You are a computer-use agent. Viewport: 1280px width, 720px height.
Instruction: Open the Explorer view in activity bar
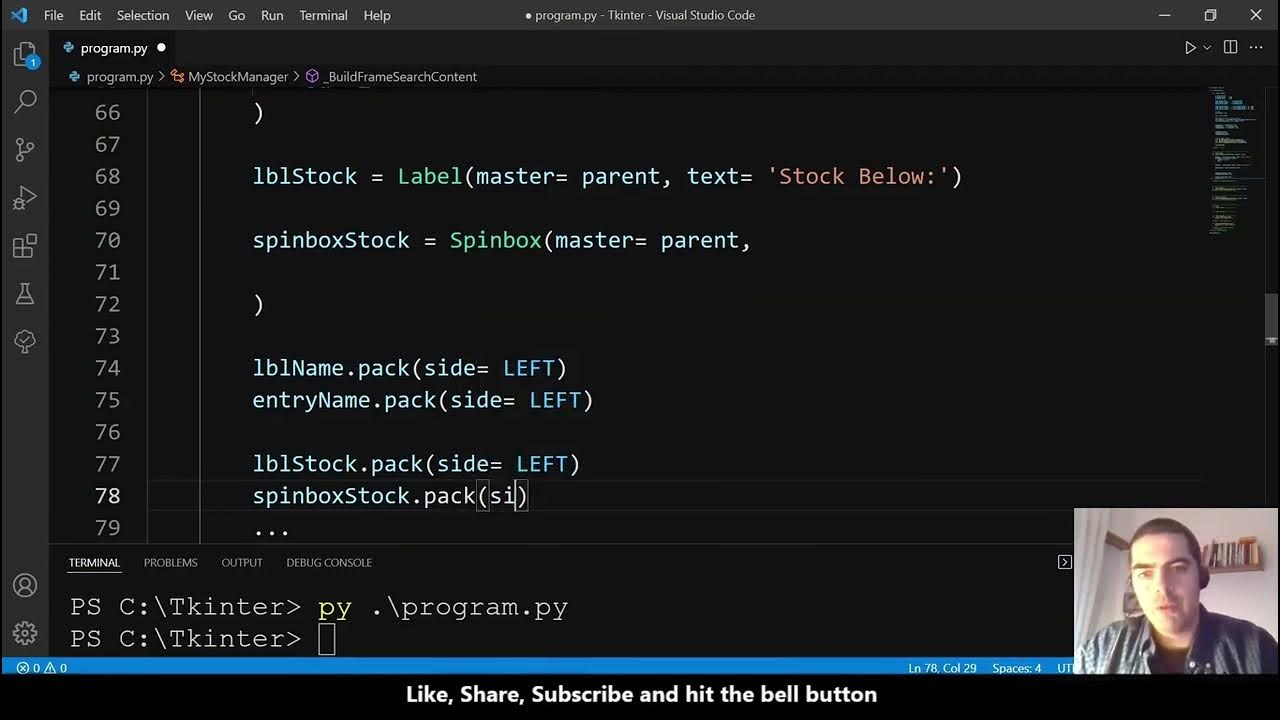pyautogui.click(x=25, y=55)
